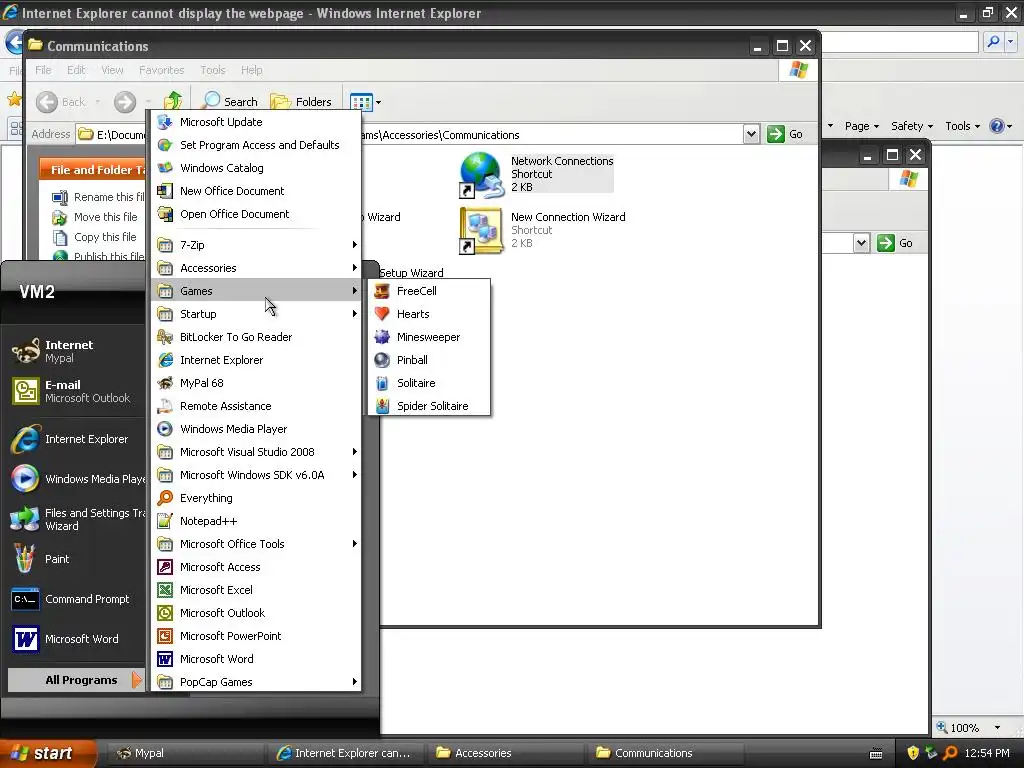This screenshot has height=768, width=1024.
Task: Open Network Connections shortcut in Communications window
Action: 537,174
